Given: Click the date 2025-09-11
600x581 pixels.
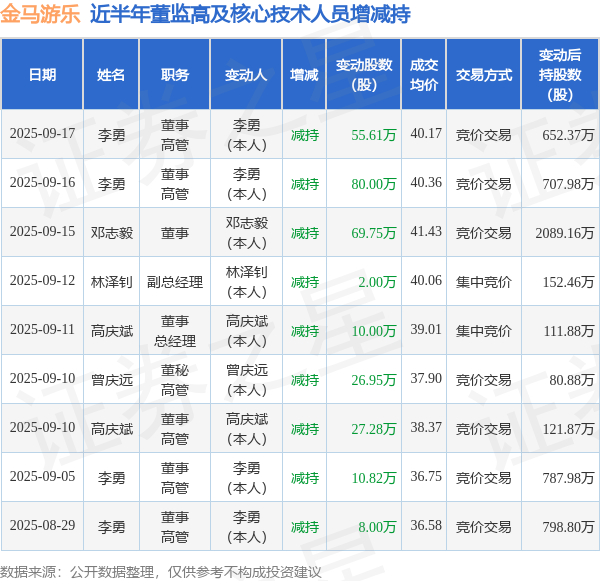Looking at the screenshot, I should (x=42, y=330).
